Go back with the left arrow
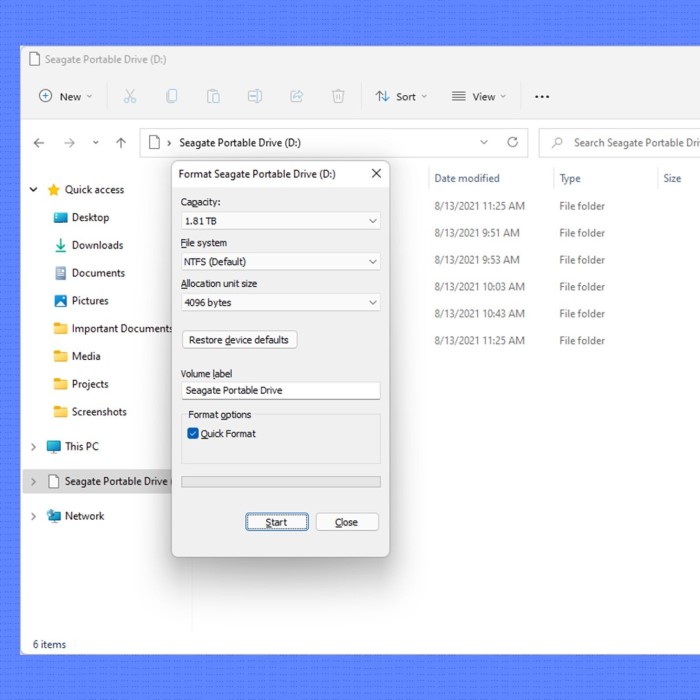The height and width of the screenshot is (700, 700). (39, 143)
